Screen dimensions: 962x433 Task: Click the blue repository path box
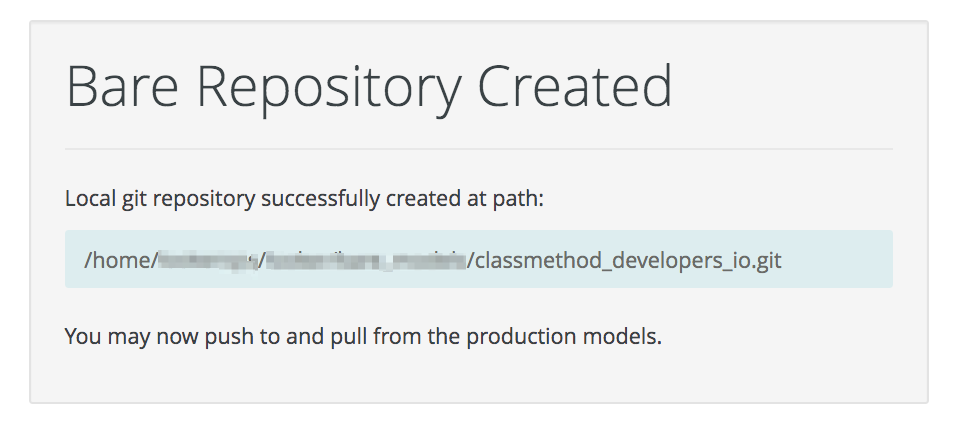(478, 259)
